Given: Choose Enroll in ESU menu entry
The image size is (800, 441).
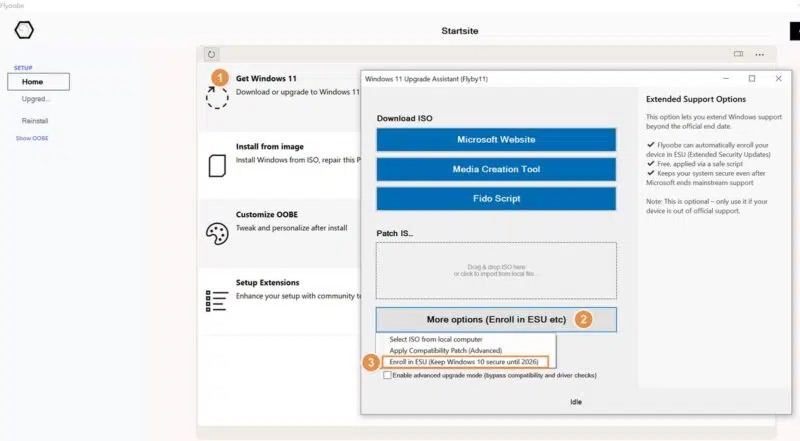Looking at the screenshot, I should tap(464, 362).
